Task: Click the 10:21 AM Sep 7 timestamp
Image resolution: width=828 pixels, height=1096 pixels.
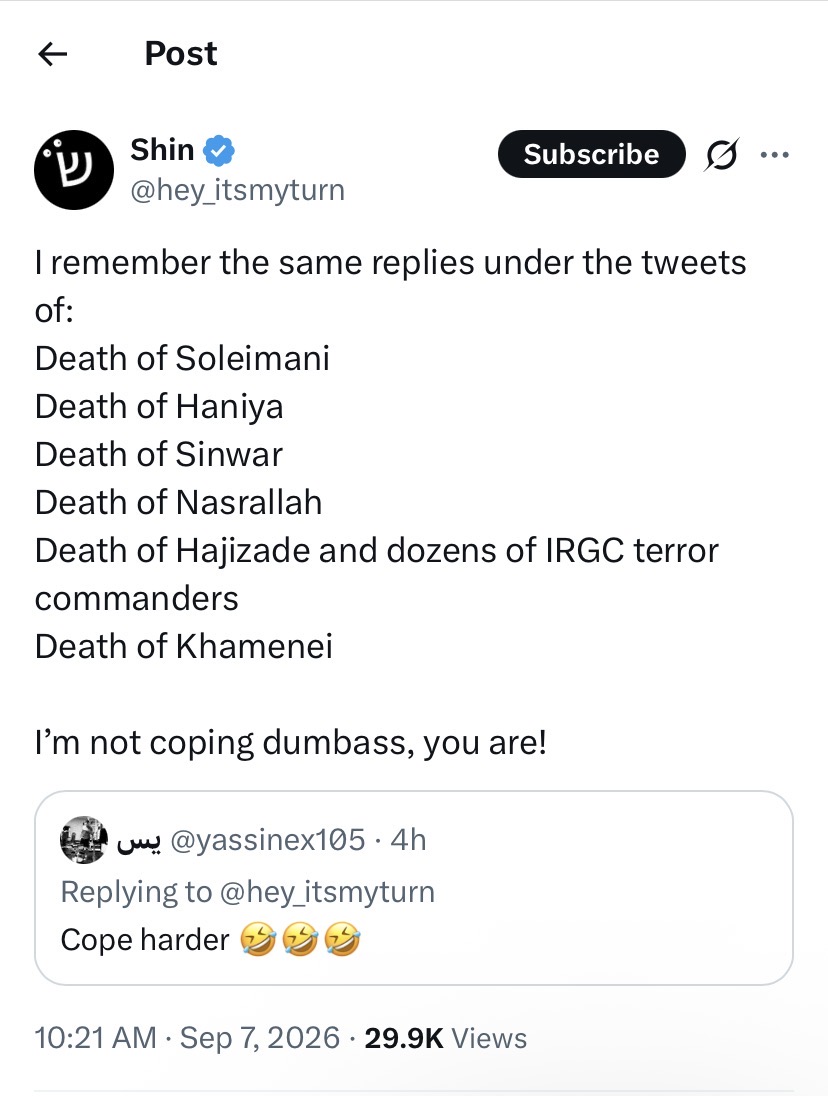Action: click(187, 1038)
